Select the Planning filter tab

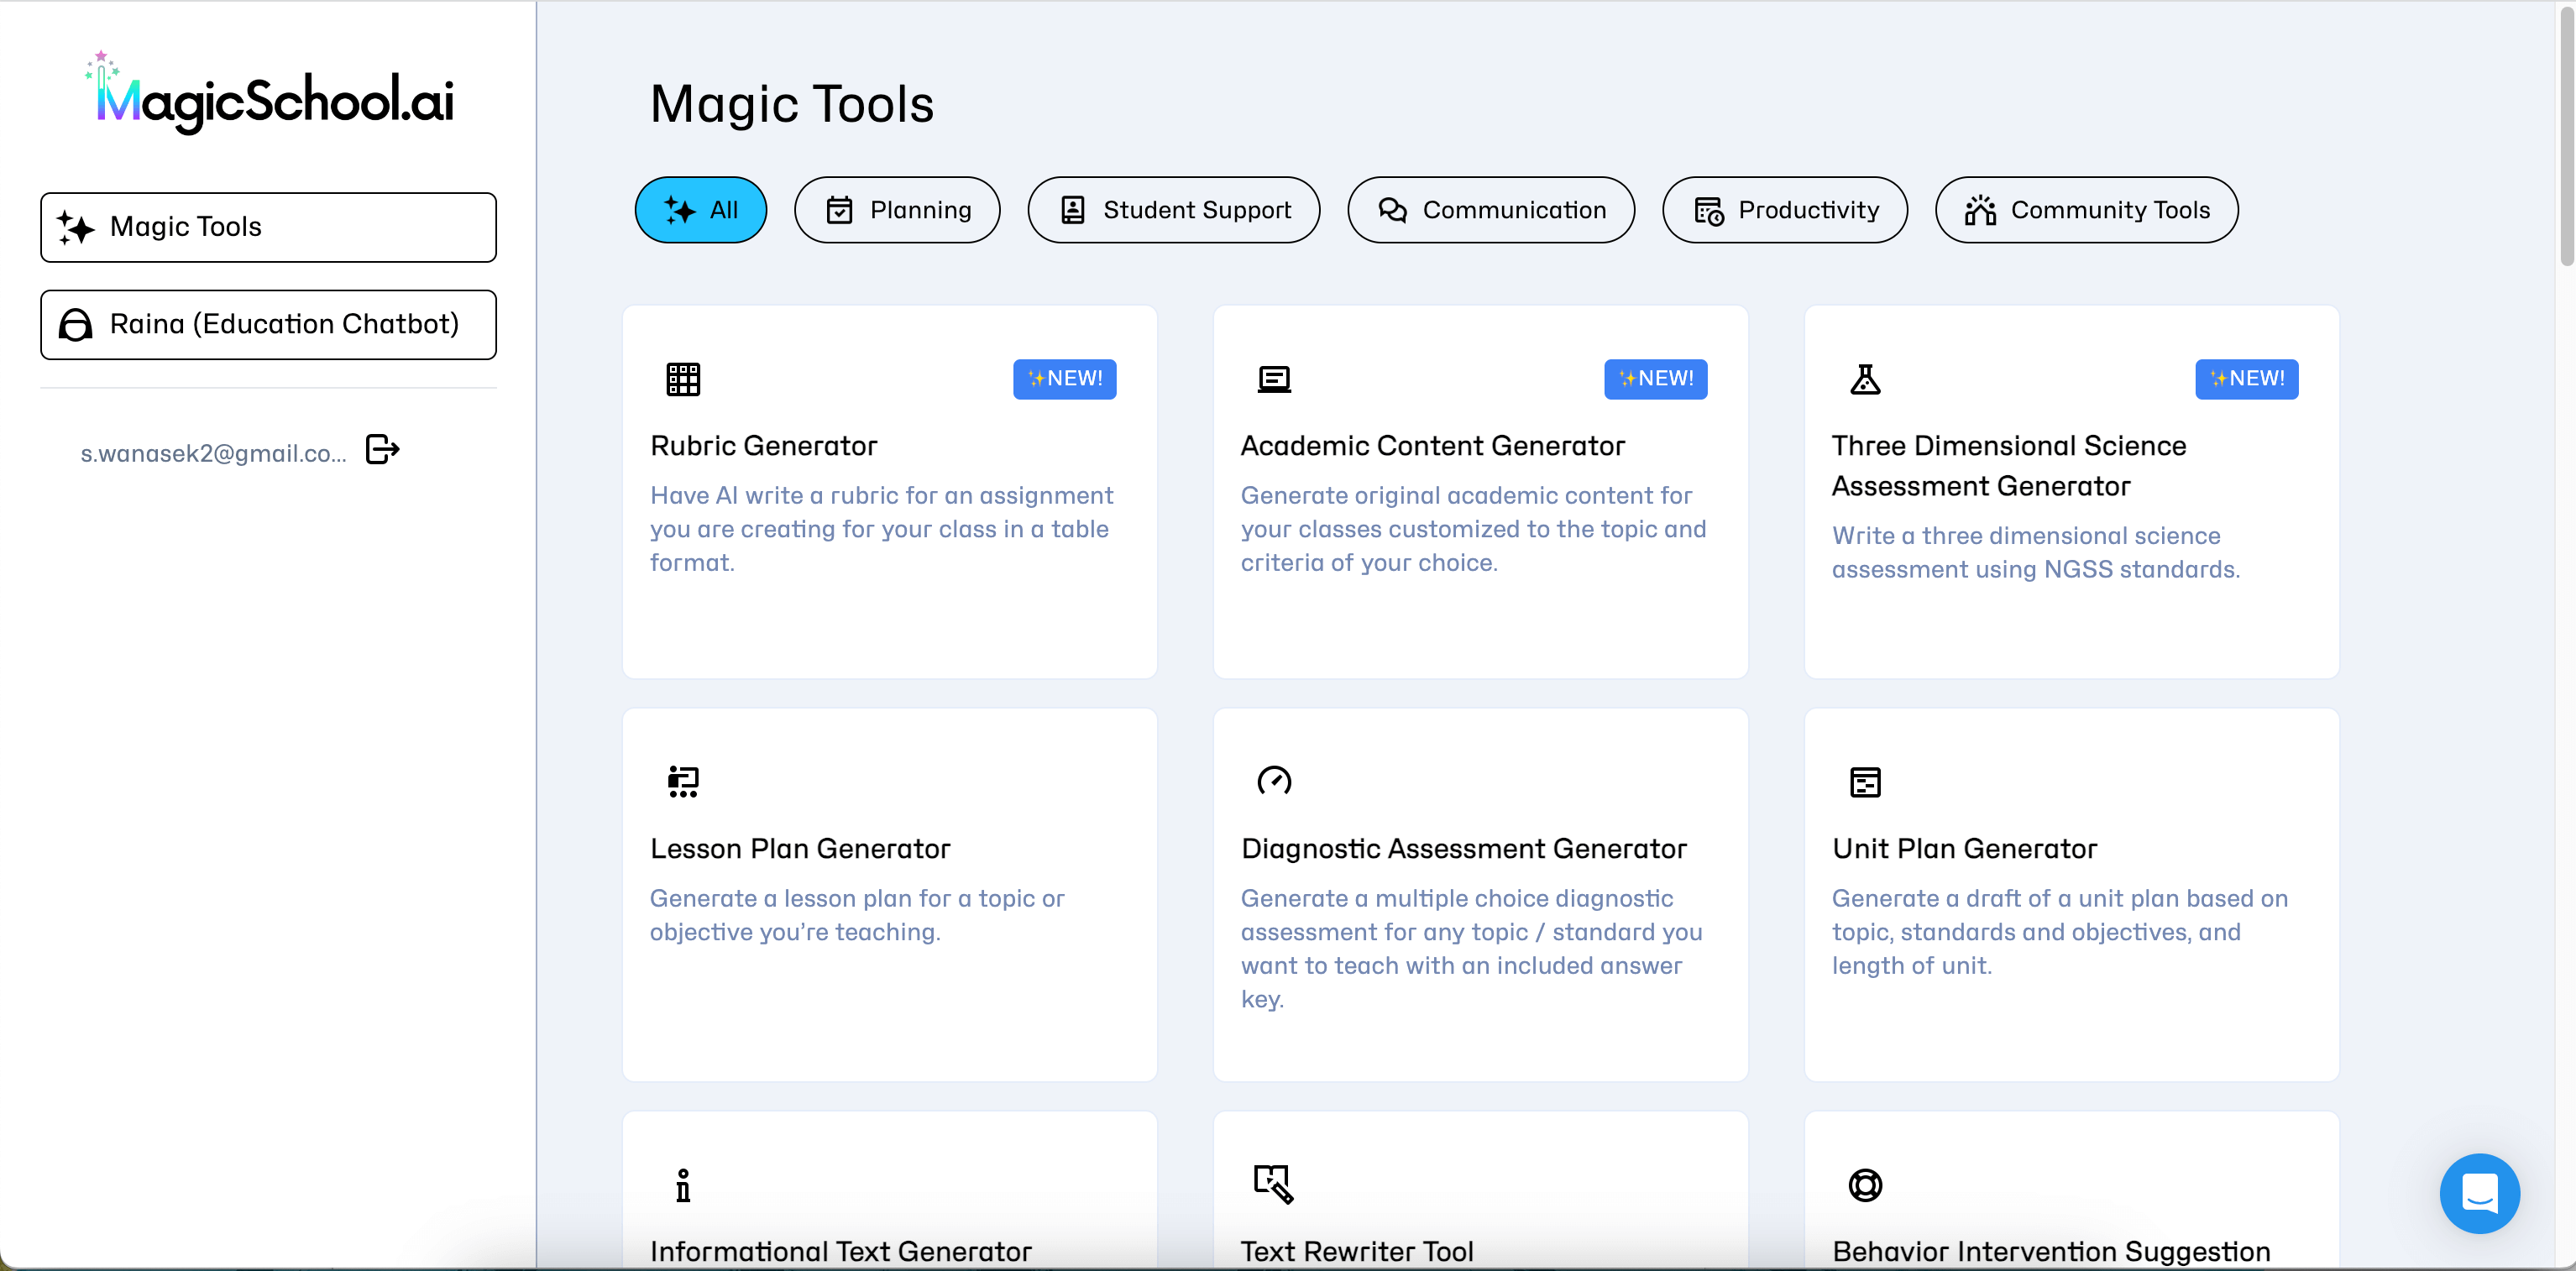pos(900,208)
